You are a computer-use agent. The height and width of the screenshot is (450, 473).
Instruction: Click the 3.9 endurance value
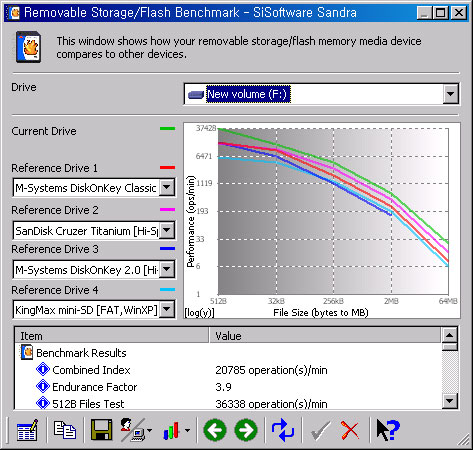point(223,387)
